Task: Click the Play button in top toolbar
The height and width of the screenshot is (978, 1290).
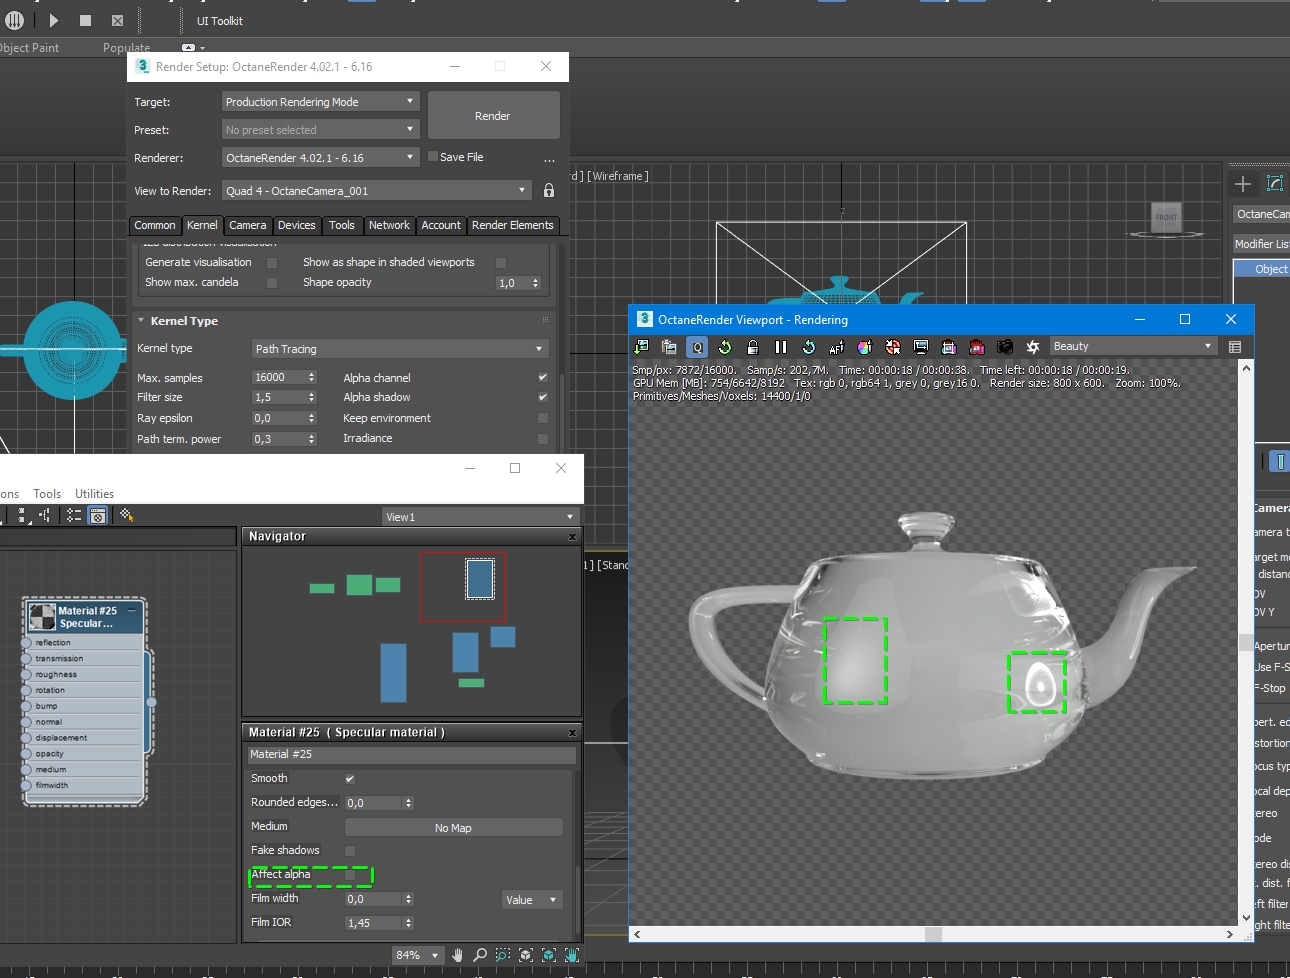Action: tap(54, 20)
